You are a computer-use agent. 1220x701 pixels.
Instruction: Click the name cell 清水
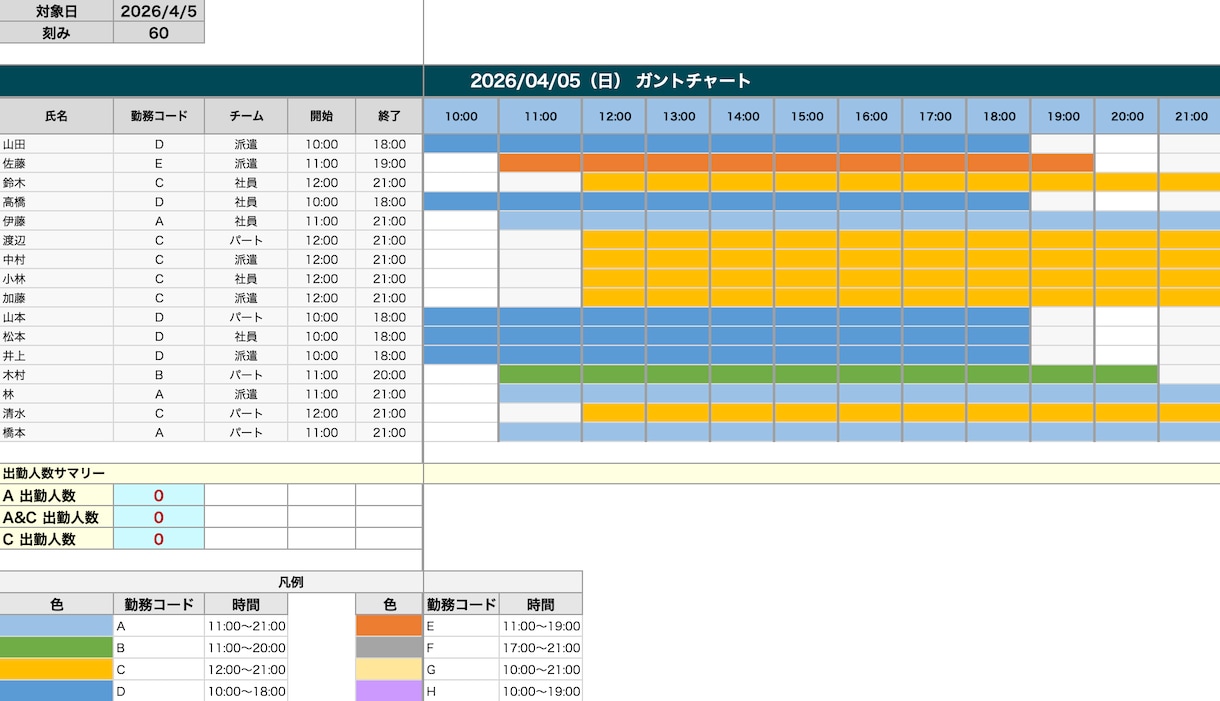pyautogui.click(x=57, y=414)
